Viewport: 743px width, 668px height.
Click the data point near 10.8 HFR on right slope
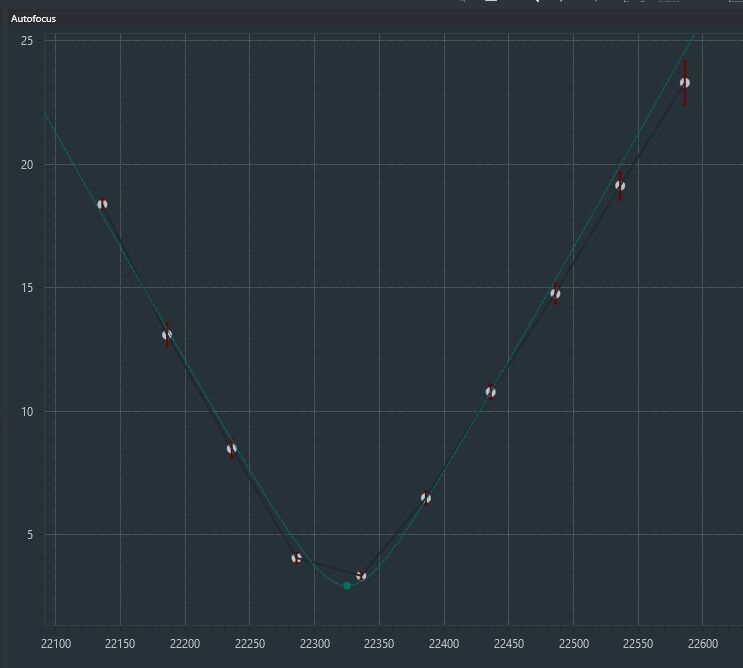coord(490,392)
